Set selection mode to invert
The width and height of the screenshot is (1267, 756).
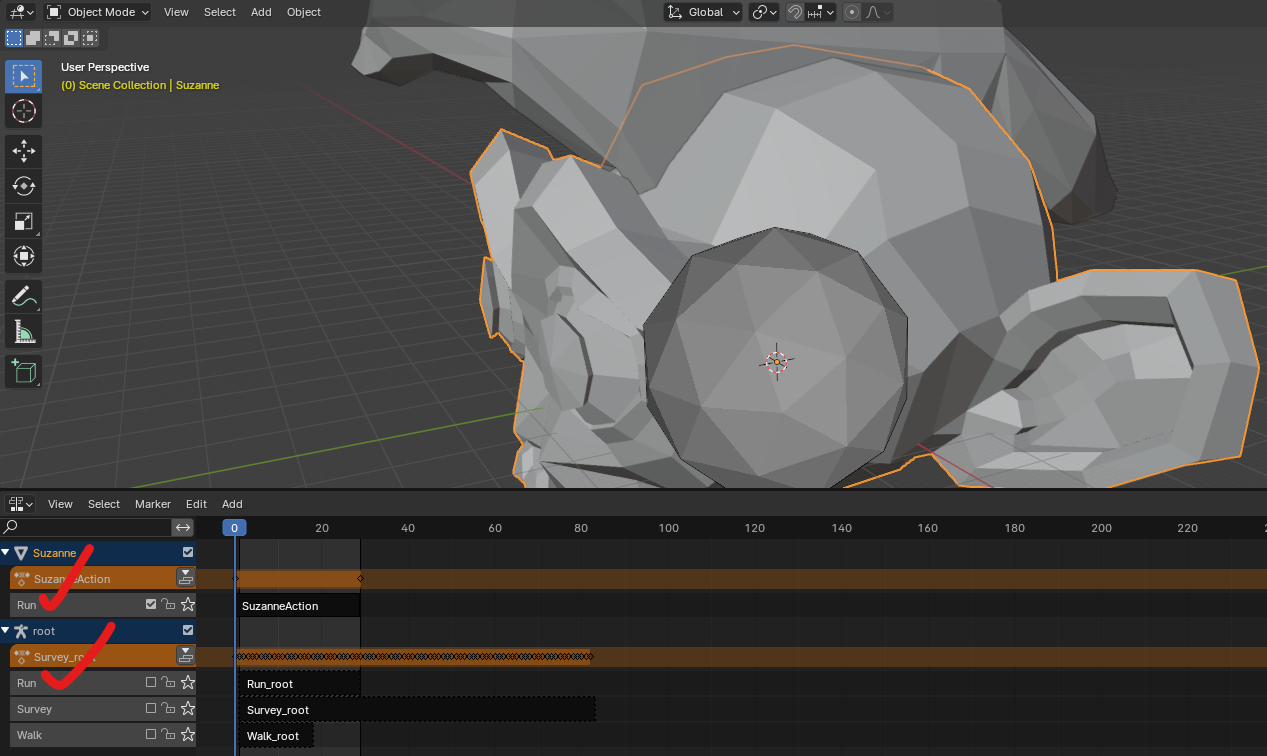71,38
